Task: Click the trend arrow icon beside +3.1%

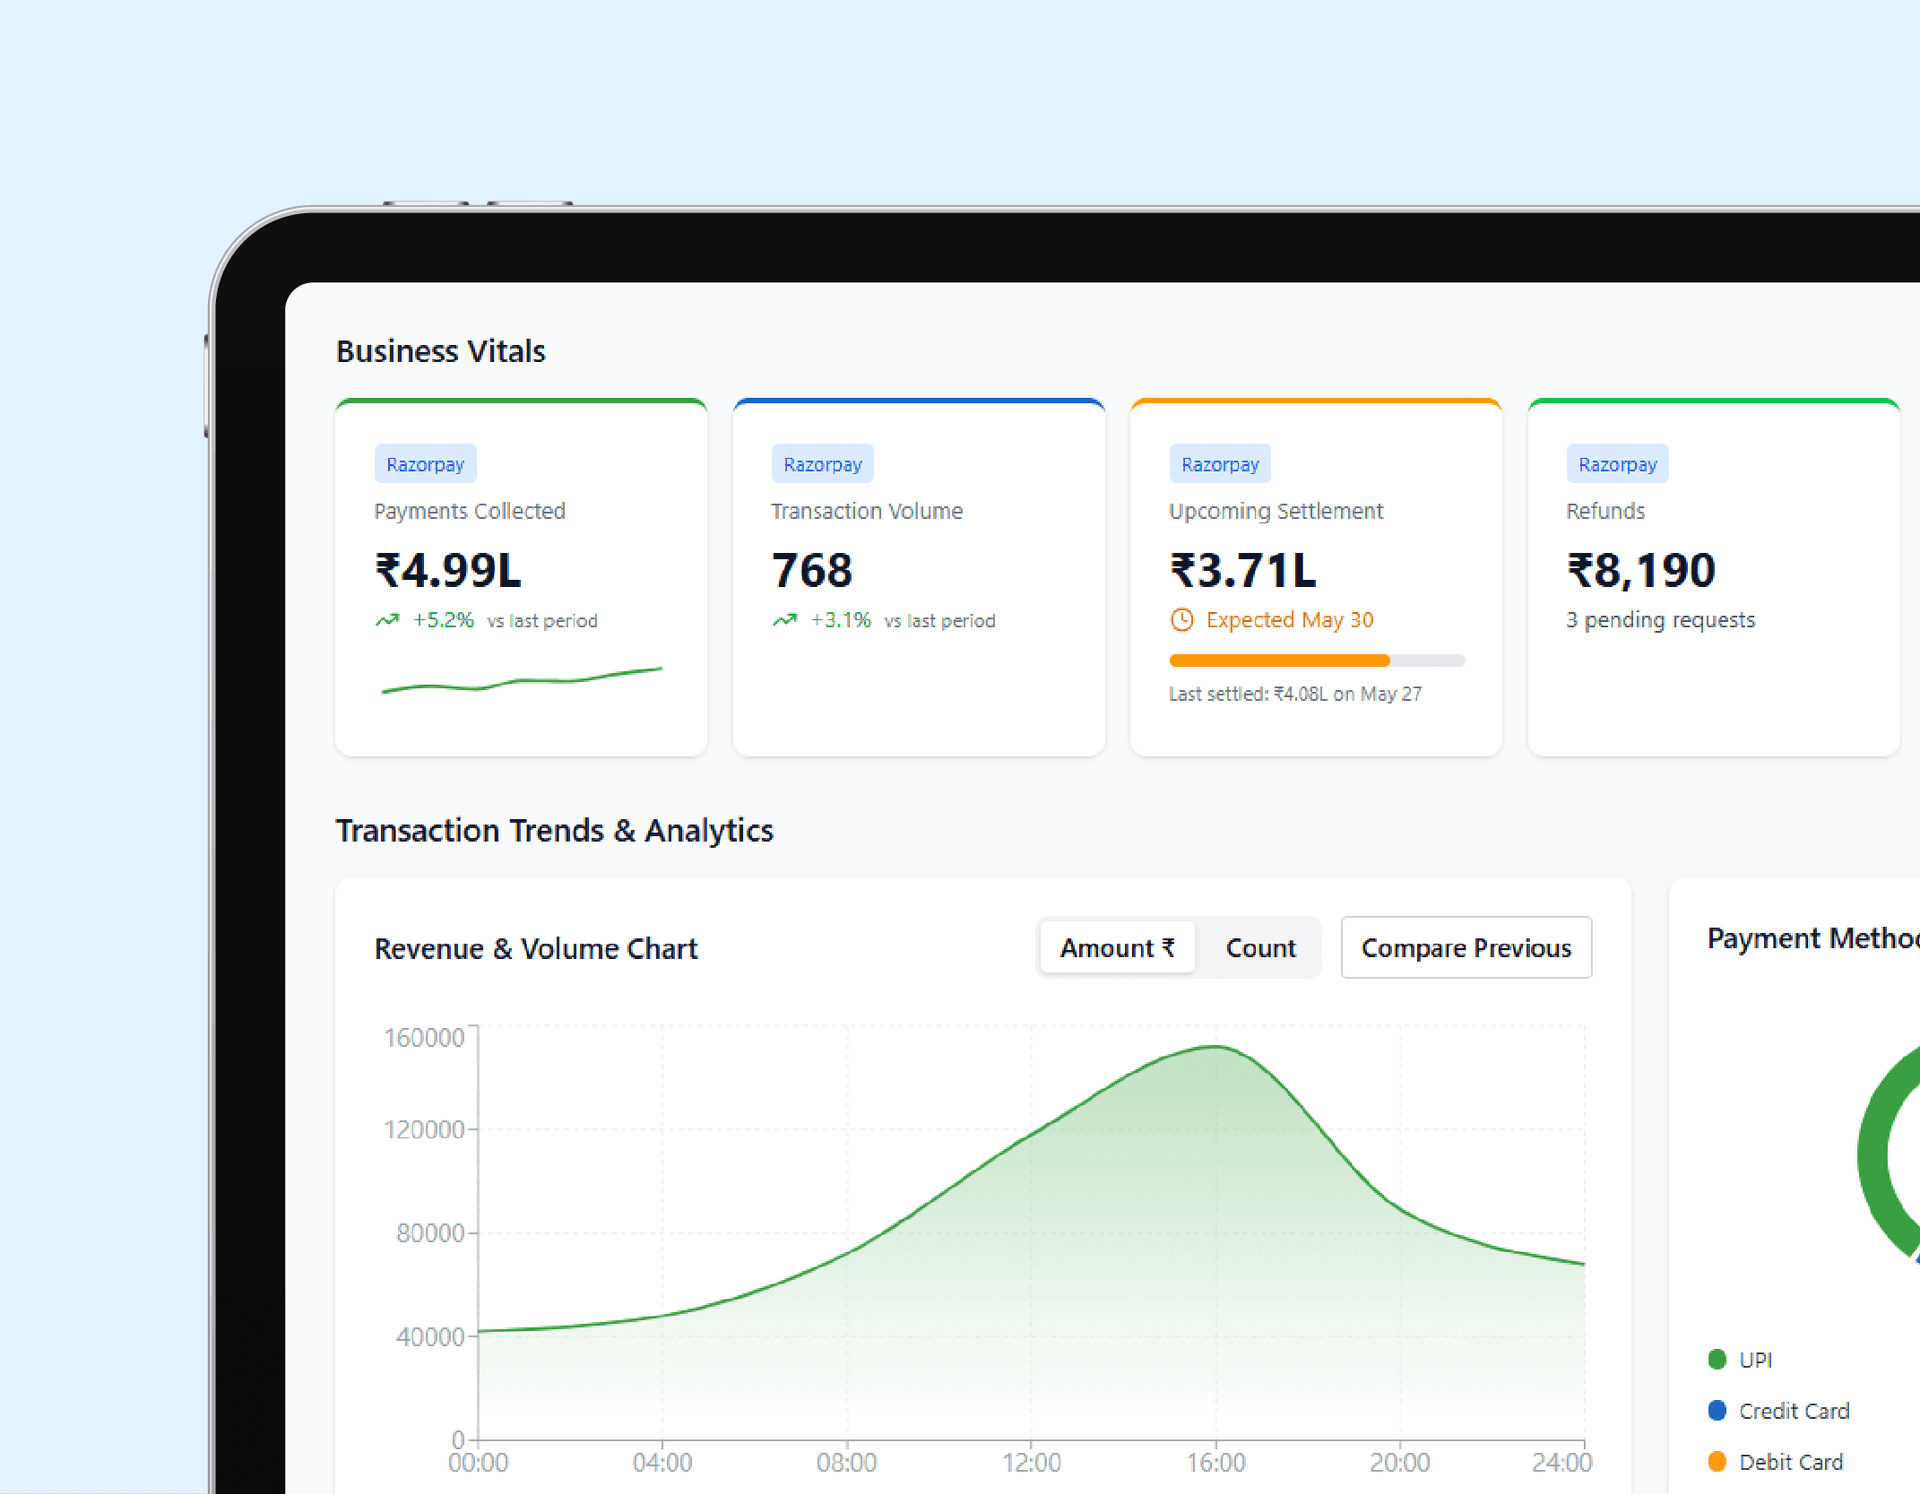Action: pos(784,620)
